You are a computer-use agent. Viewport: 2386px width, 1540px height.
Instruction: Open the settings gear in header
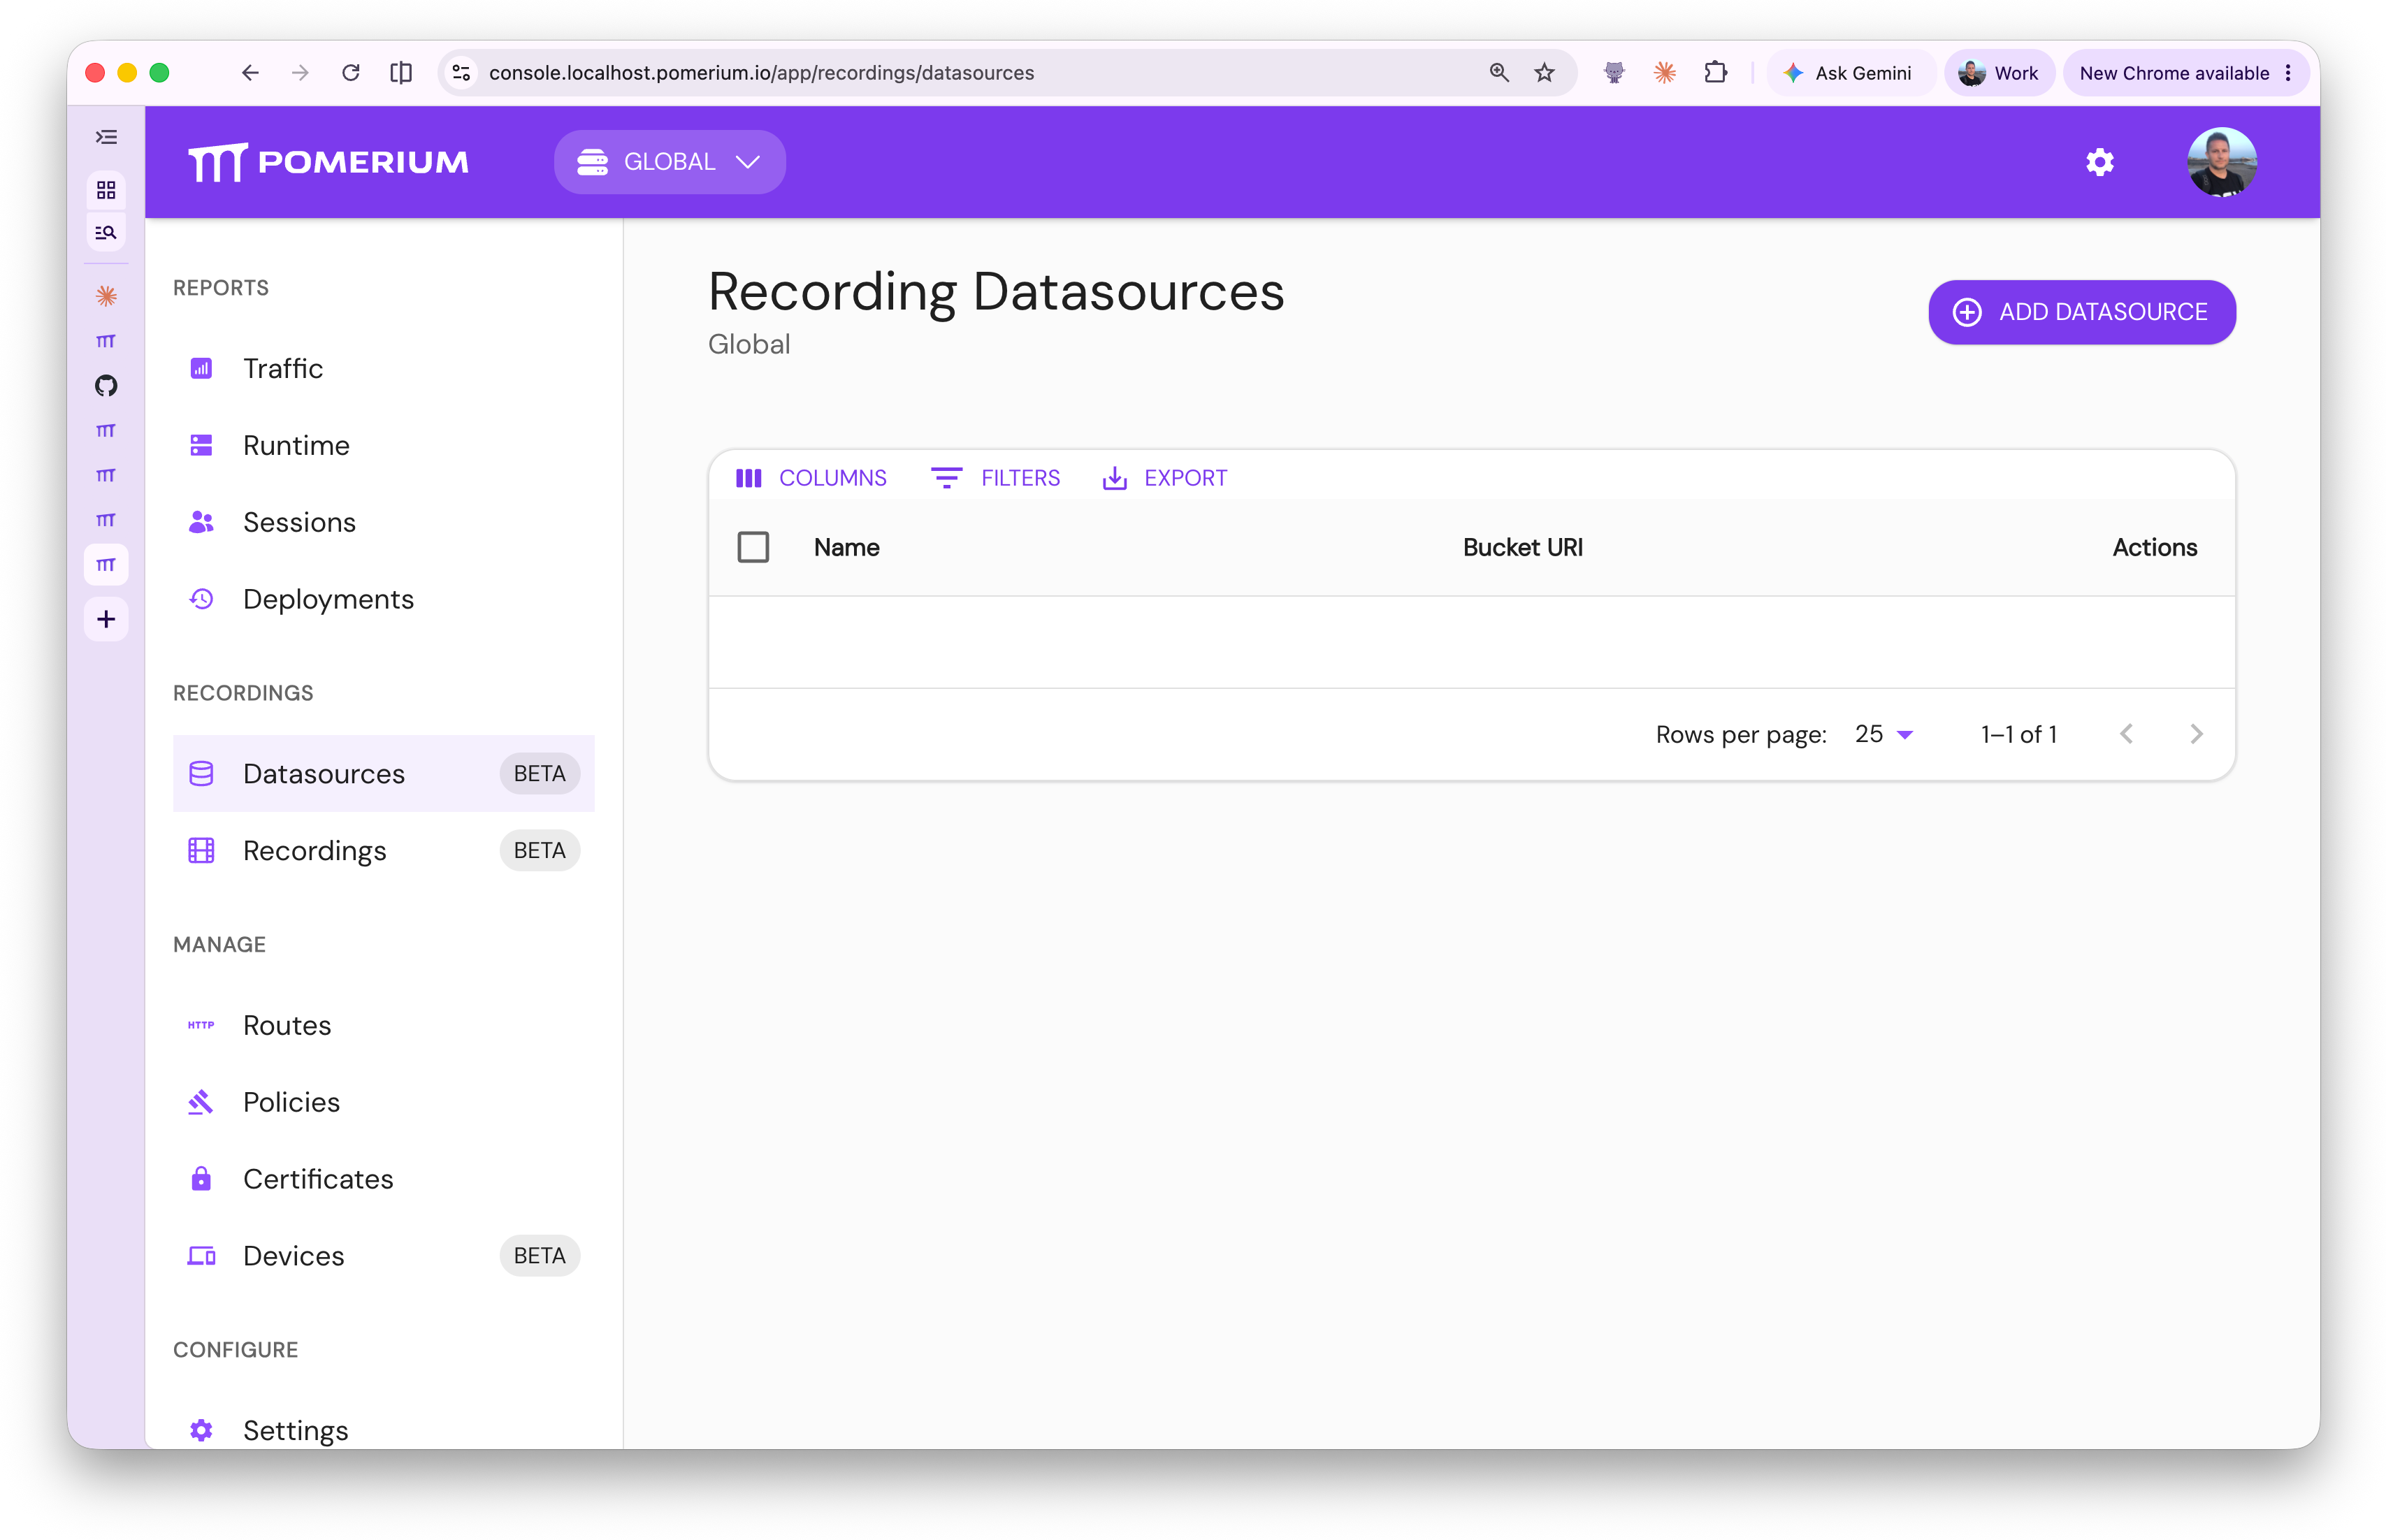pyautogui.click(x=2099, y=162)
